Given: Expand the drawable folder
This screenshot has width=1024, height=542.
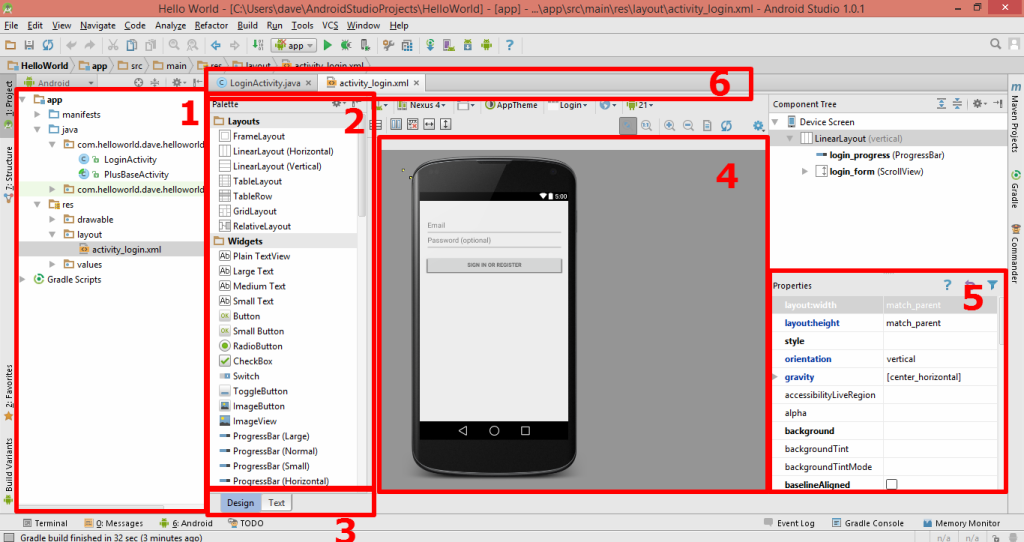Looking at the screenshot, I should (52, 219).
